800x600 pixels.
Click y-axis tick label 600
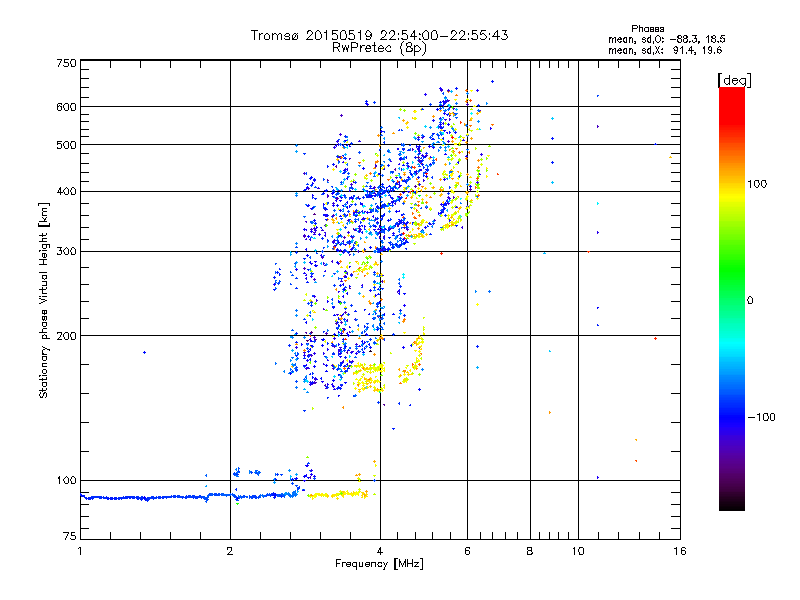[66, 107]
